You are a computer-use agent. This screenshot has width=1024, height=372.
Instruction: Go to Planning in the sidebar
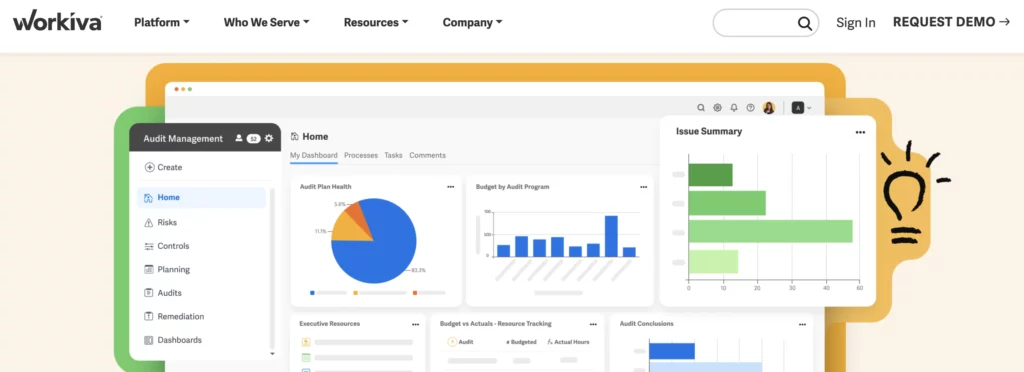point(167,270)
